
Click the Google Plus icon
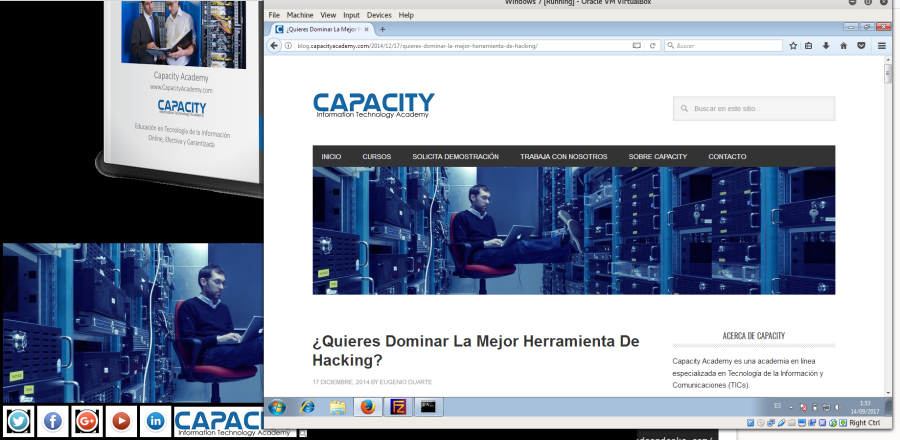pyautogui.click(x=87, y=421)
